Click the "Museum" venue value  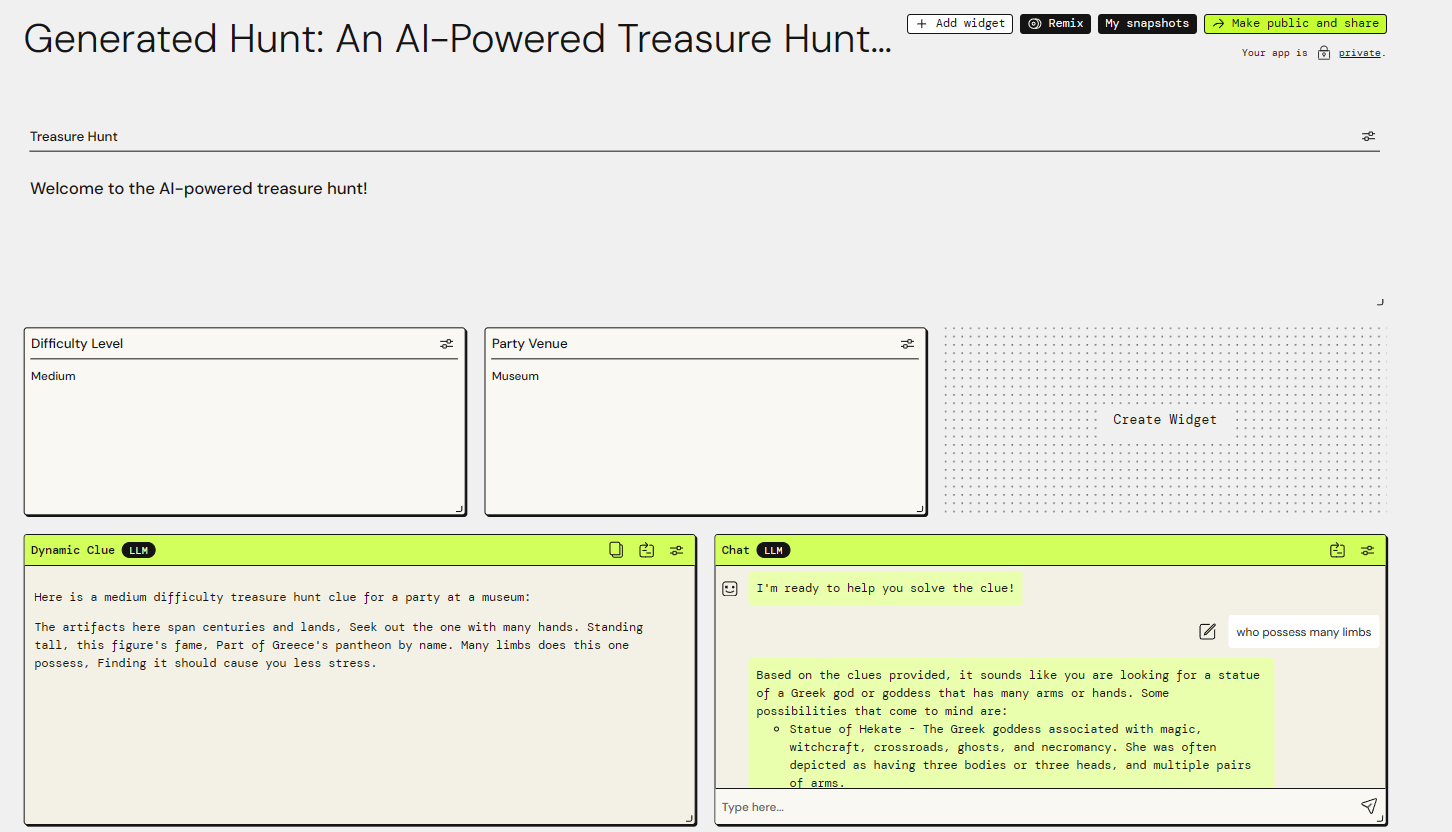pos(515,376)
